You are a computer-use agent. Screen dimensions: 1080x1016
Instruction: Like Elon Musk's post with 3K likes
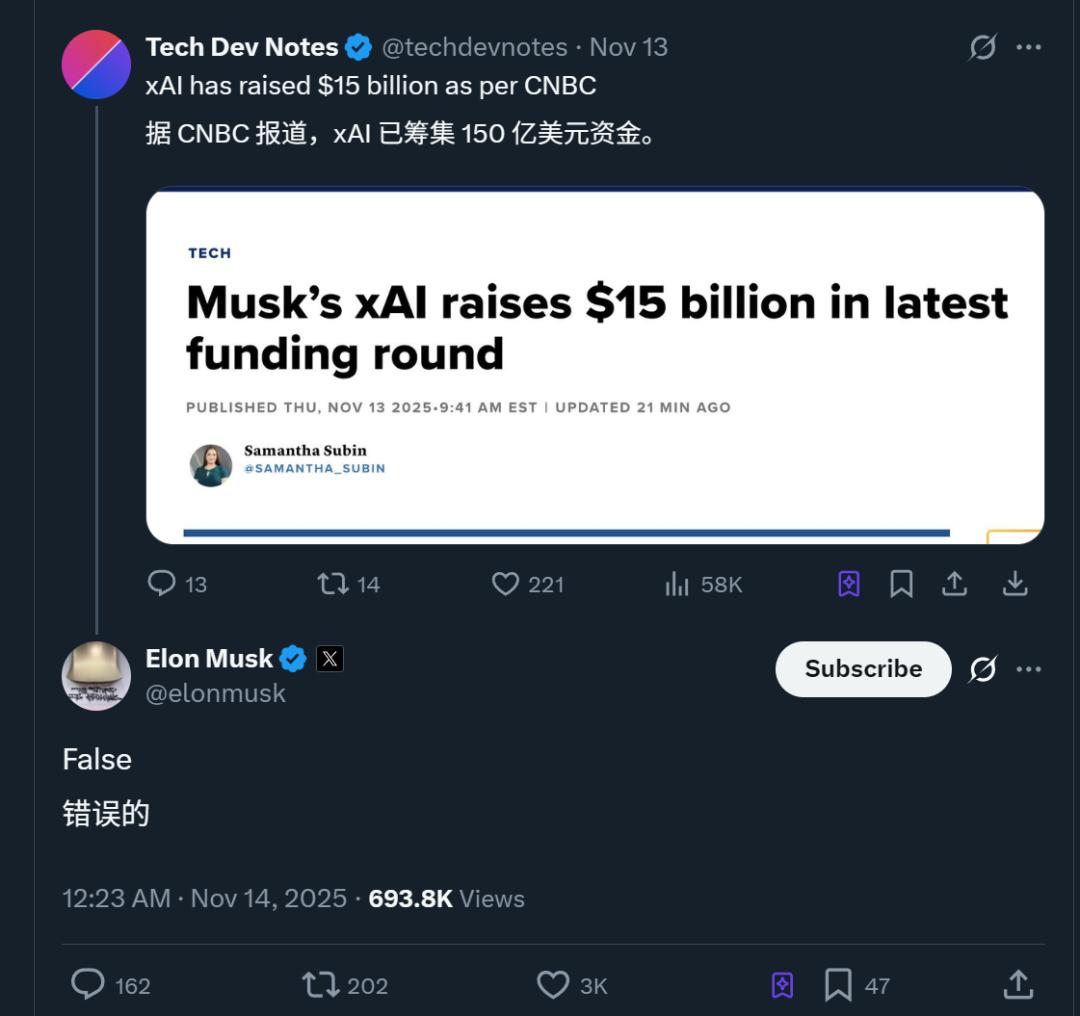coord(553,986)
